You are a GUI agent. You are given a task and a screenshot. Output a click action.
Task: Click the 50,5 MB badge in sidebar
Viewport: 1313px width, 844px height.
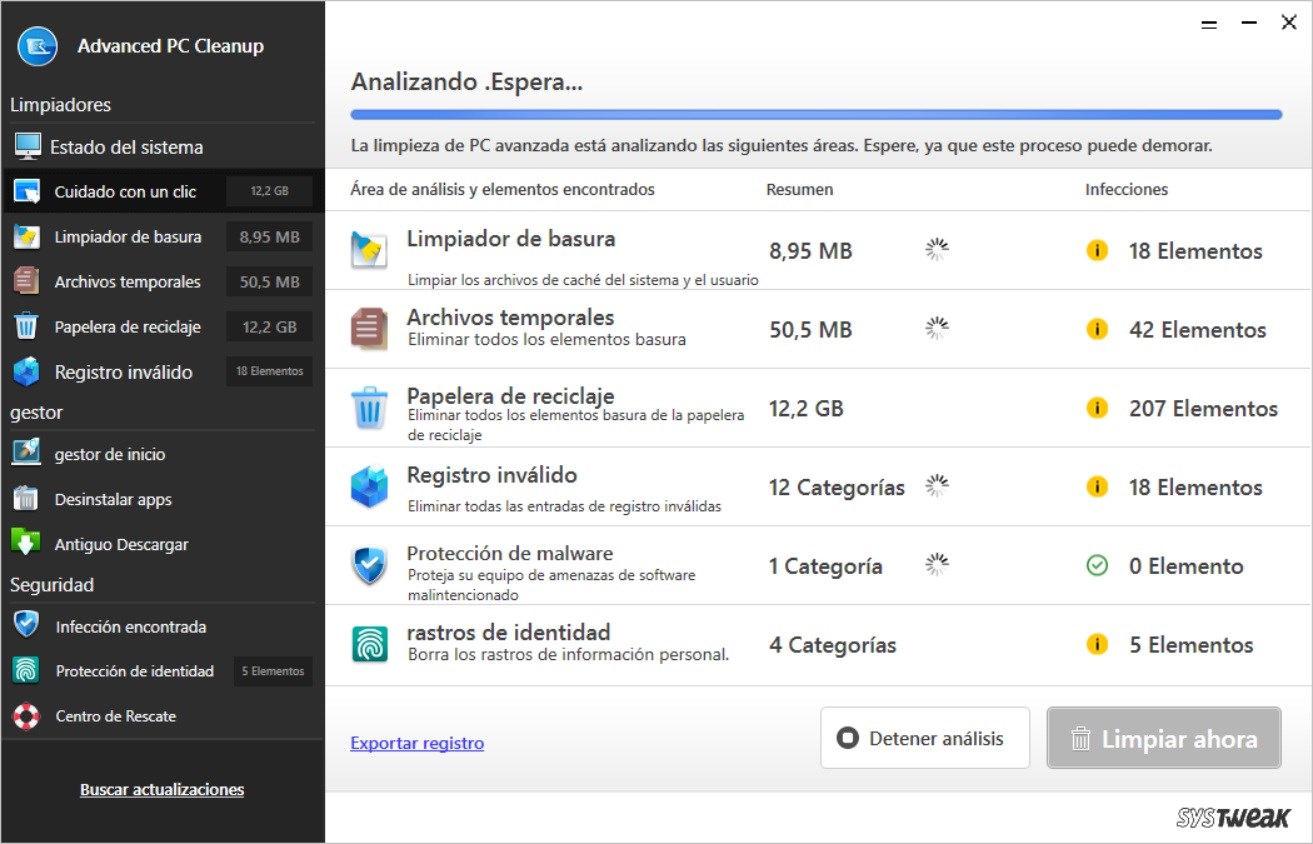[x=269, y=281]
